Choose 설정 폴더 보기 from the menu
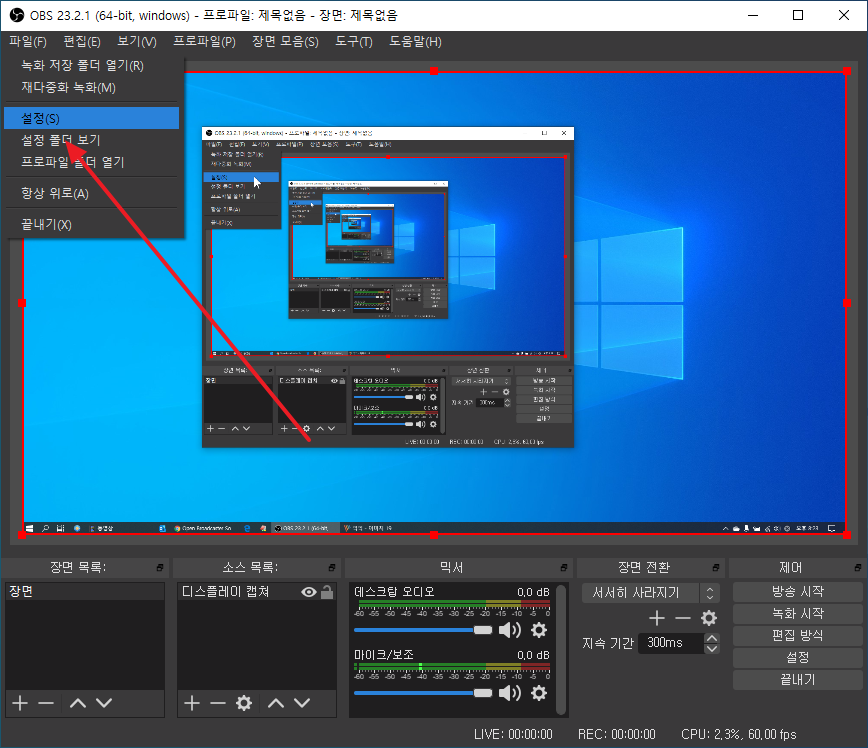The width and height of the screenshot is (868, 748). tap(91, 140)
